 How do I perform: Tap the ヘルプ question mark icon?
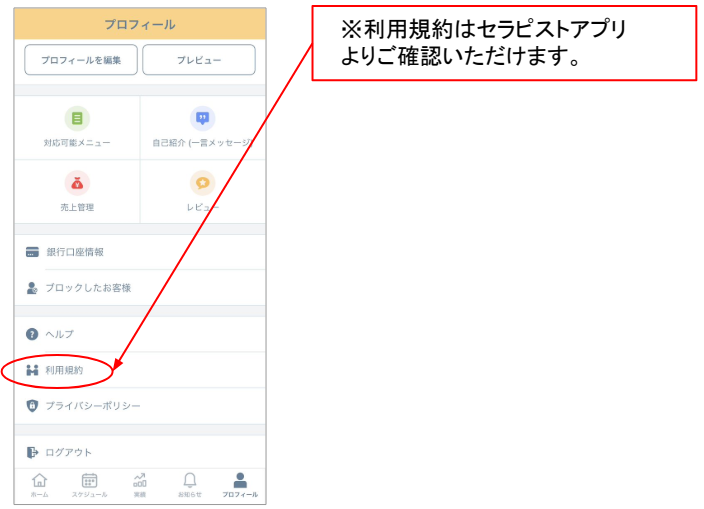click(x=32, y=334)
